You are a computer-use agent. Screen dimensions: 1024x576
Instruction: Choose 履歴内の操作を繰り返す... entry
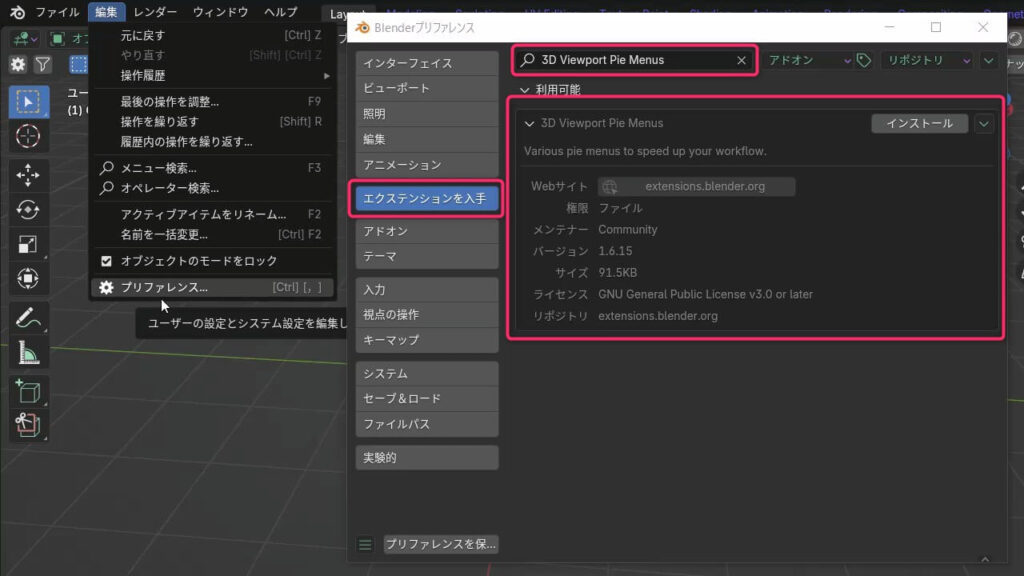pyautogui.click(x=212, y=142)
